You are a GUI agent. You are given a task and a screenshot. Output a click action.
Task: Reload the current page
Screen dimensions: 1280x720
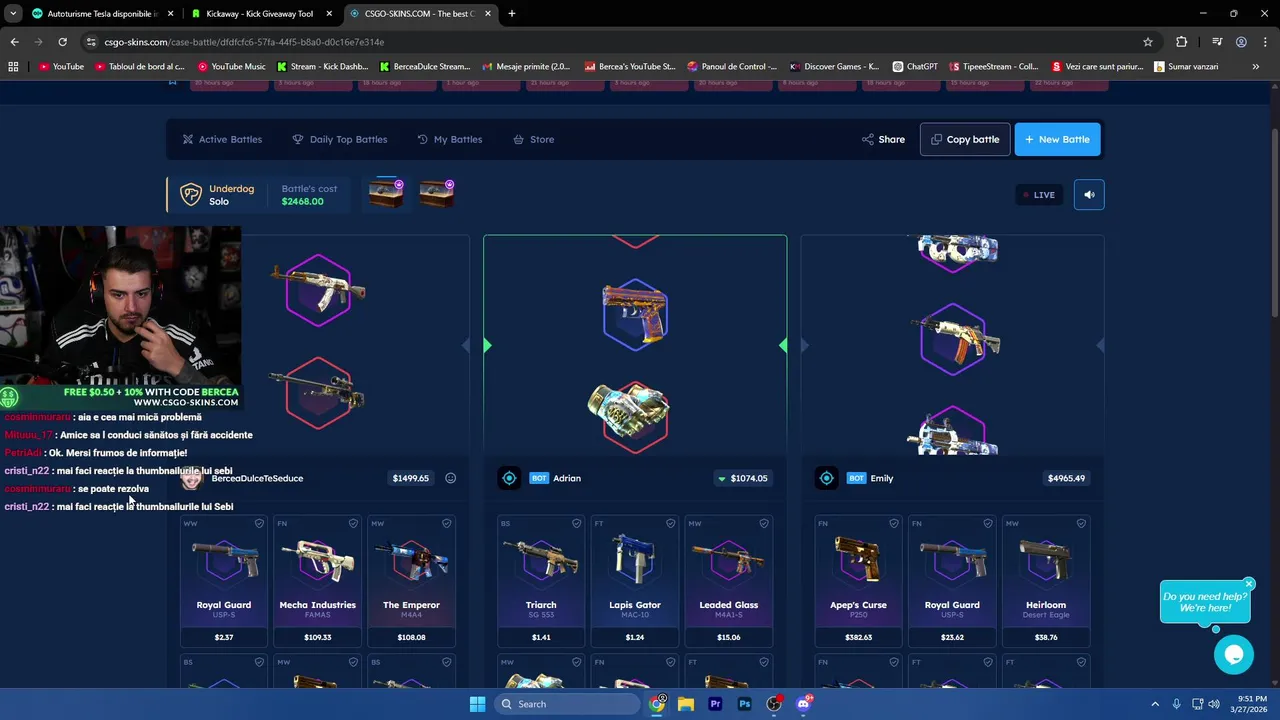click(62, 42)
